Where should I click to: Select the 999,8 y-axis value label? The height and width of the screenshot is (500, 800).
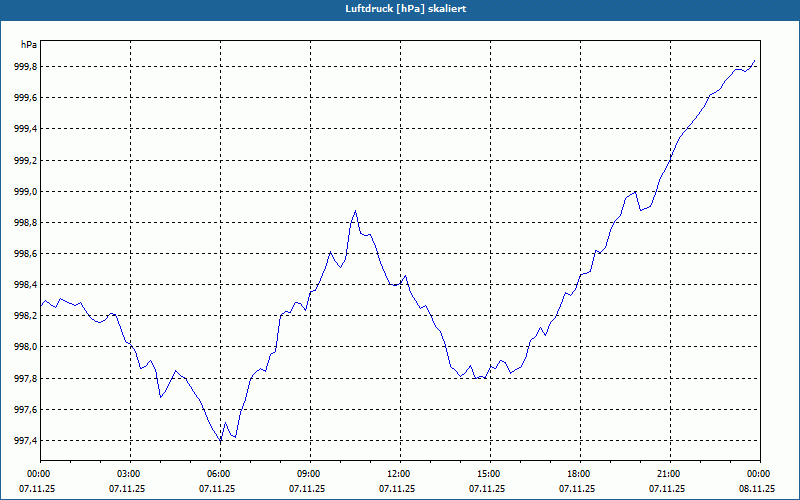tap(22, 67)
